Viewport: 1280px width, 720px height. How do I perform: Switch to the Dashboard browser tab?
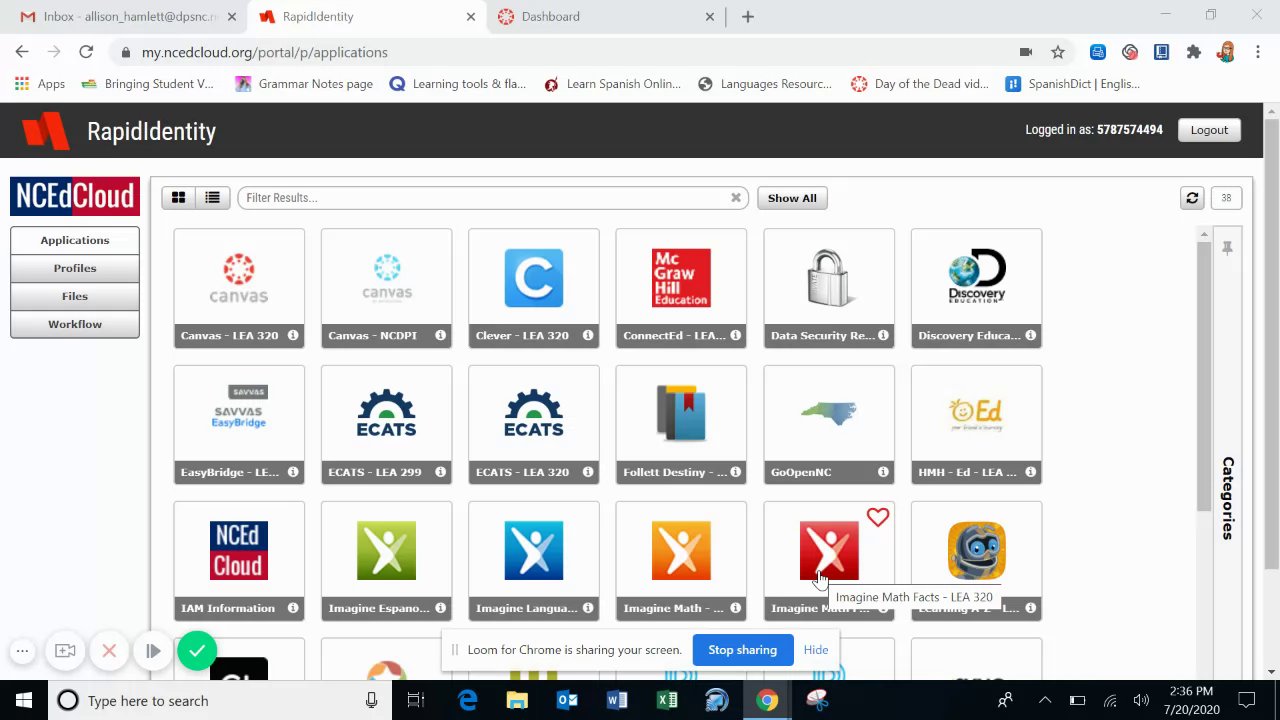coord(606,16)
